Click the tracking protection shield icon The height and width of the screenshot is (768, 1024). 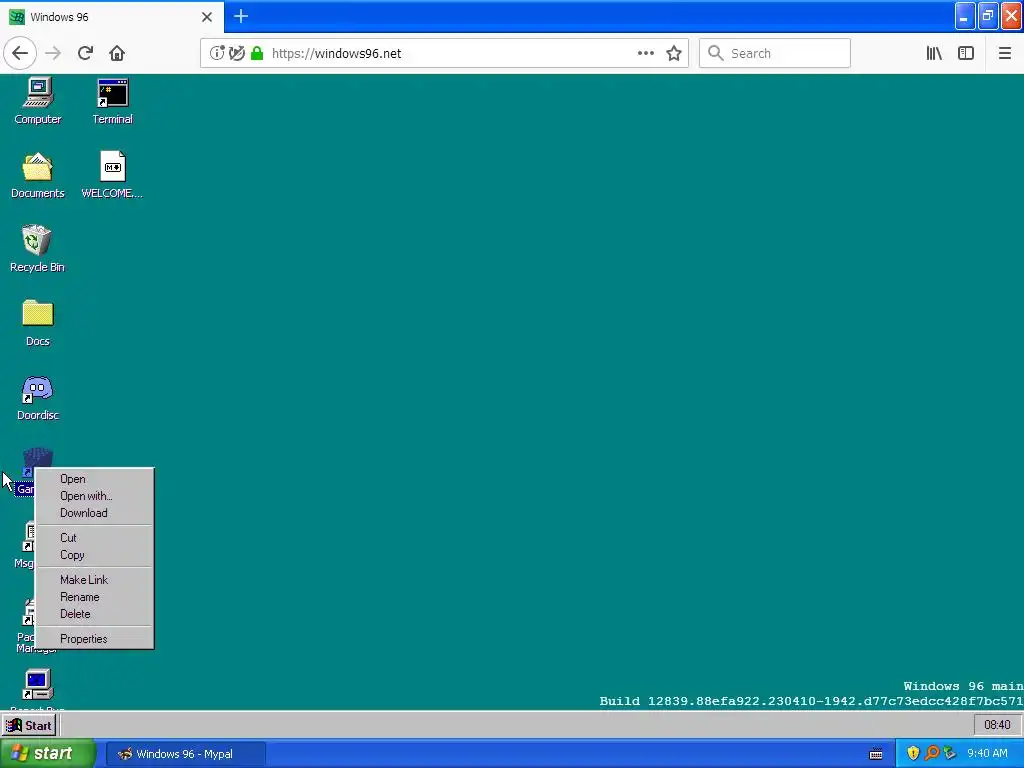coord(237,53)
